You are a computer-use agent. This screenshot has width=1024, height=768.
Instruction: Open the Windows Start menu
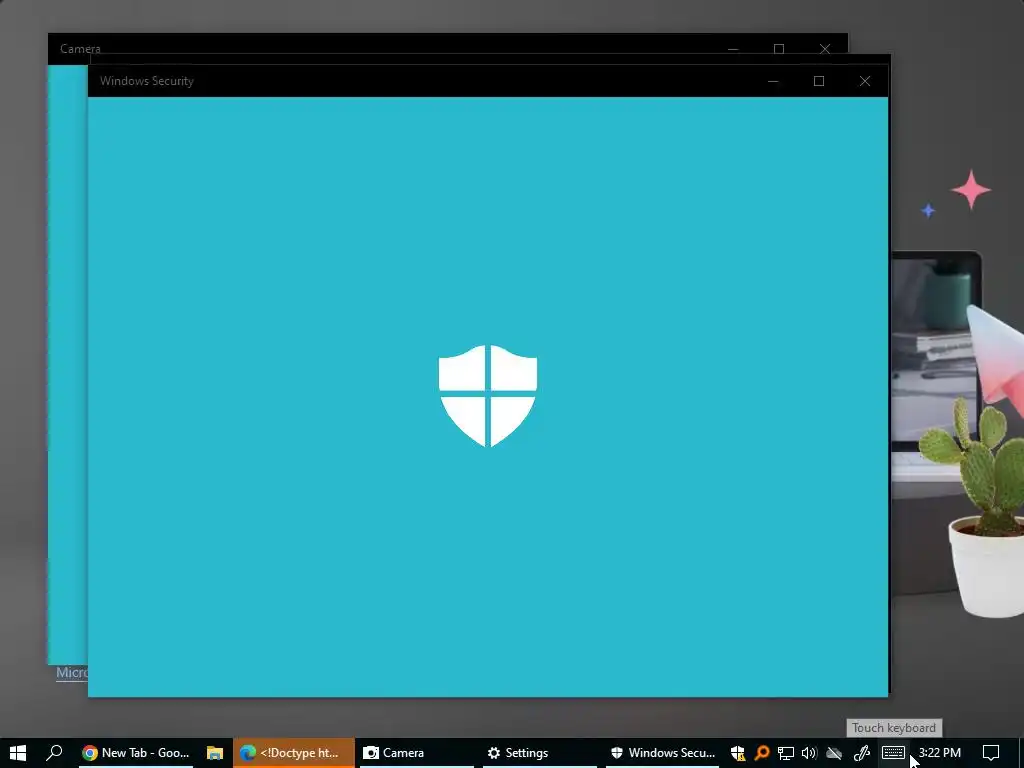click(18, 753)
